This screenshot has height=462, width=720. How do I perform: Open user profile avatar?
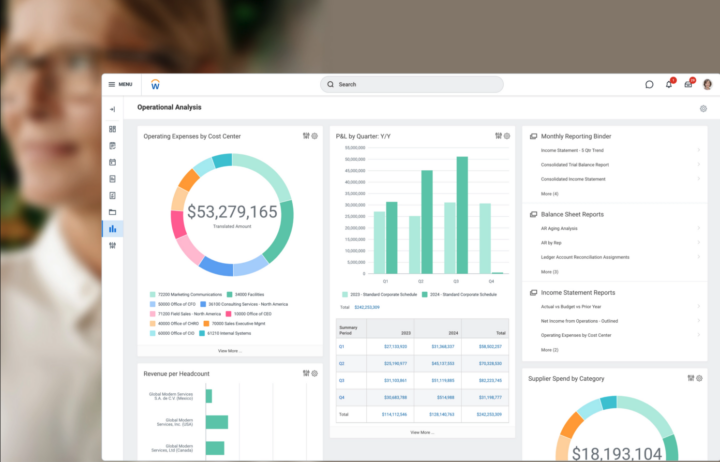(707, 84)
